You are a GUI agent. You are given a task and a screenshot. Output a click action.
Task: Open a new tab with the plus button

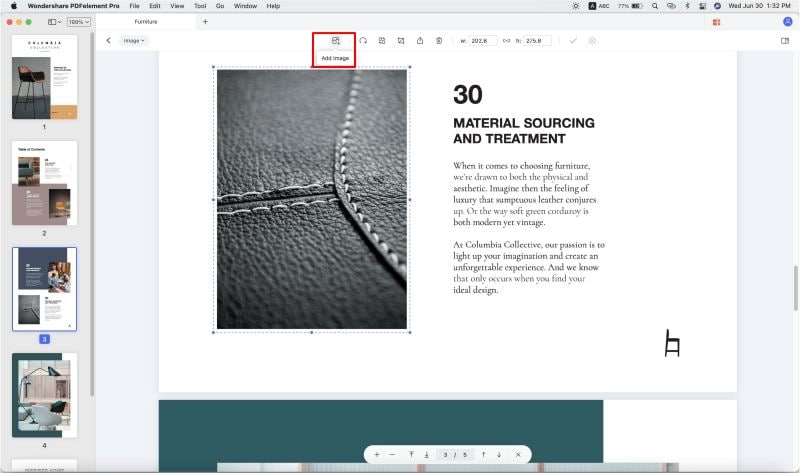pos(205,21)
